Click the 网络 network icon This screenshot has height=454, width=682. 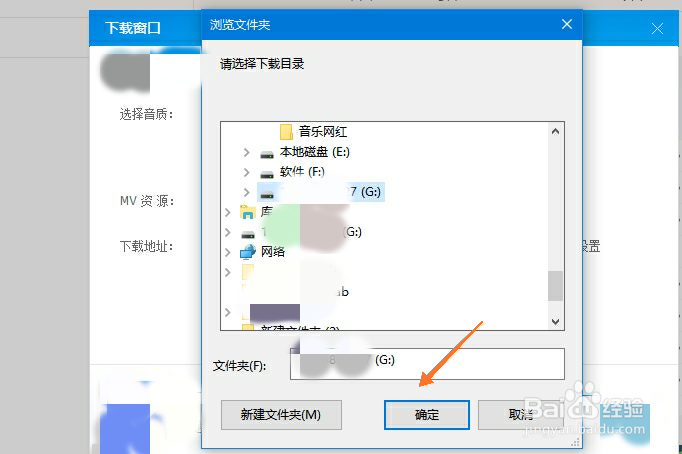click(247, 252)
